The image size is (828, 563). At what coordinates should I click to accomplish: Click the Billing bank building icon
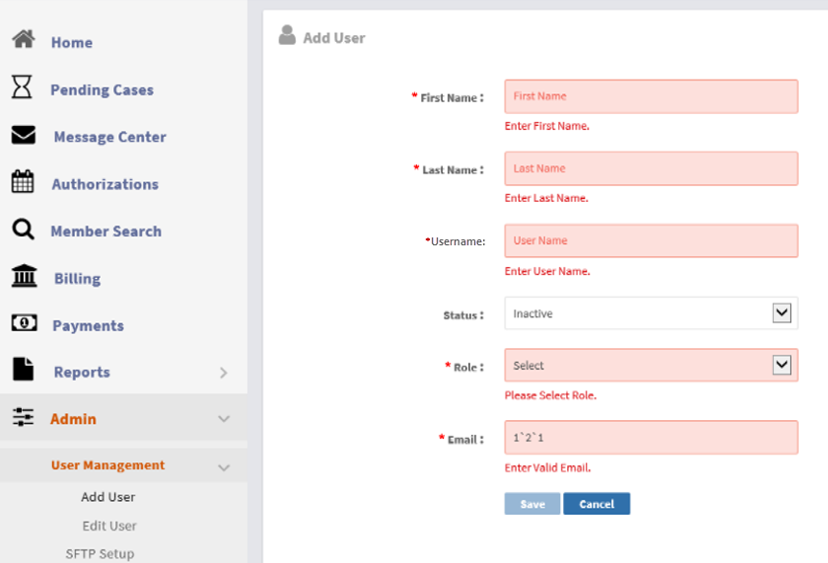[23, 277]
